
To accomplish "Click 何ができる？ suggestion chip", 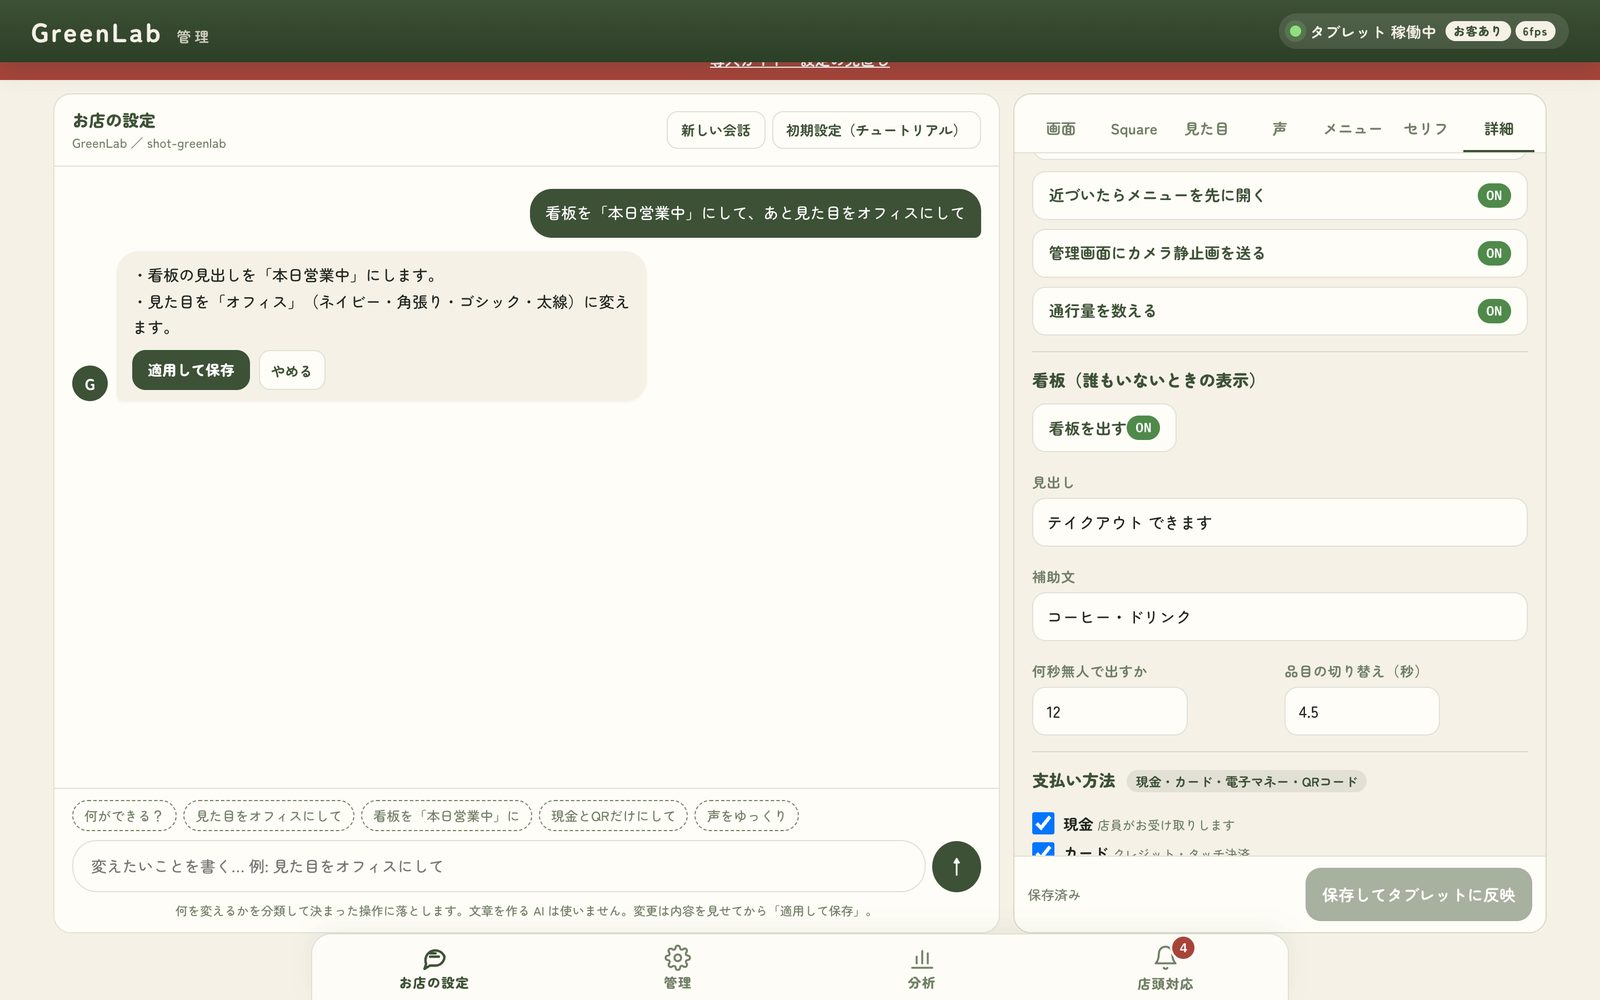I will tap(124, 816).
